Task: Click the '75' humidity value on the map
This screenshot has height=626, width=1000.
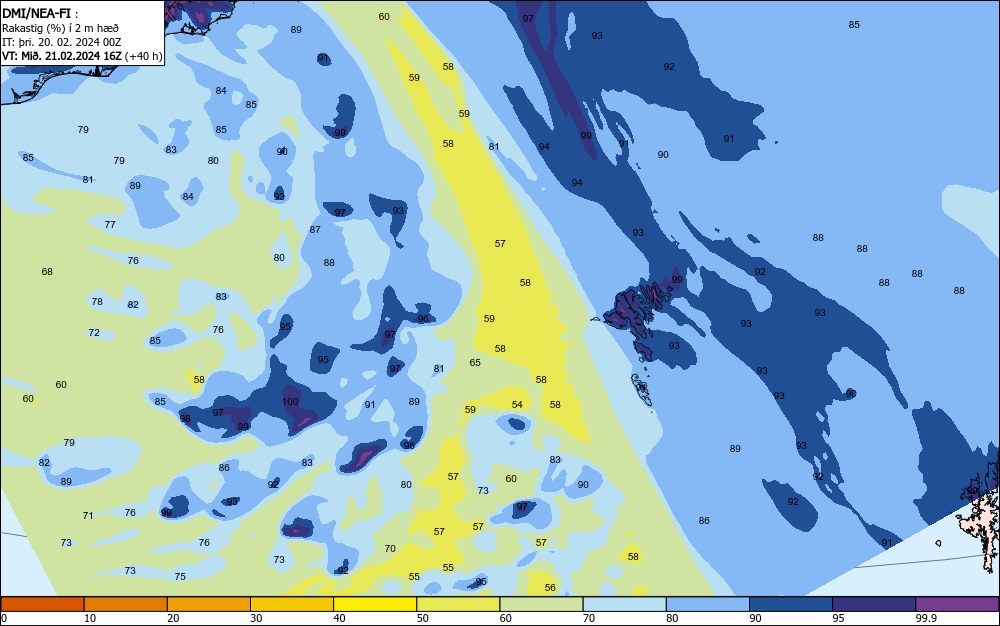Action: (180, 576)
